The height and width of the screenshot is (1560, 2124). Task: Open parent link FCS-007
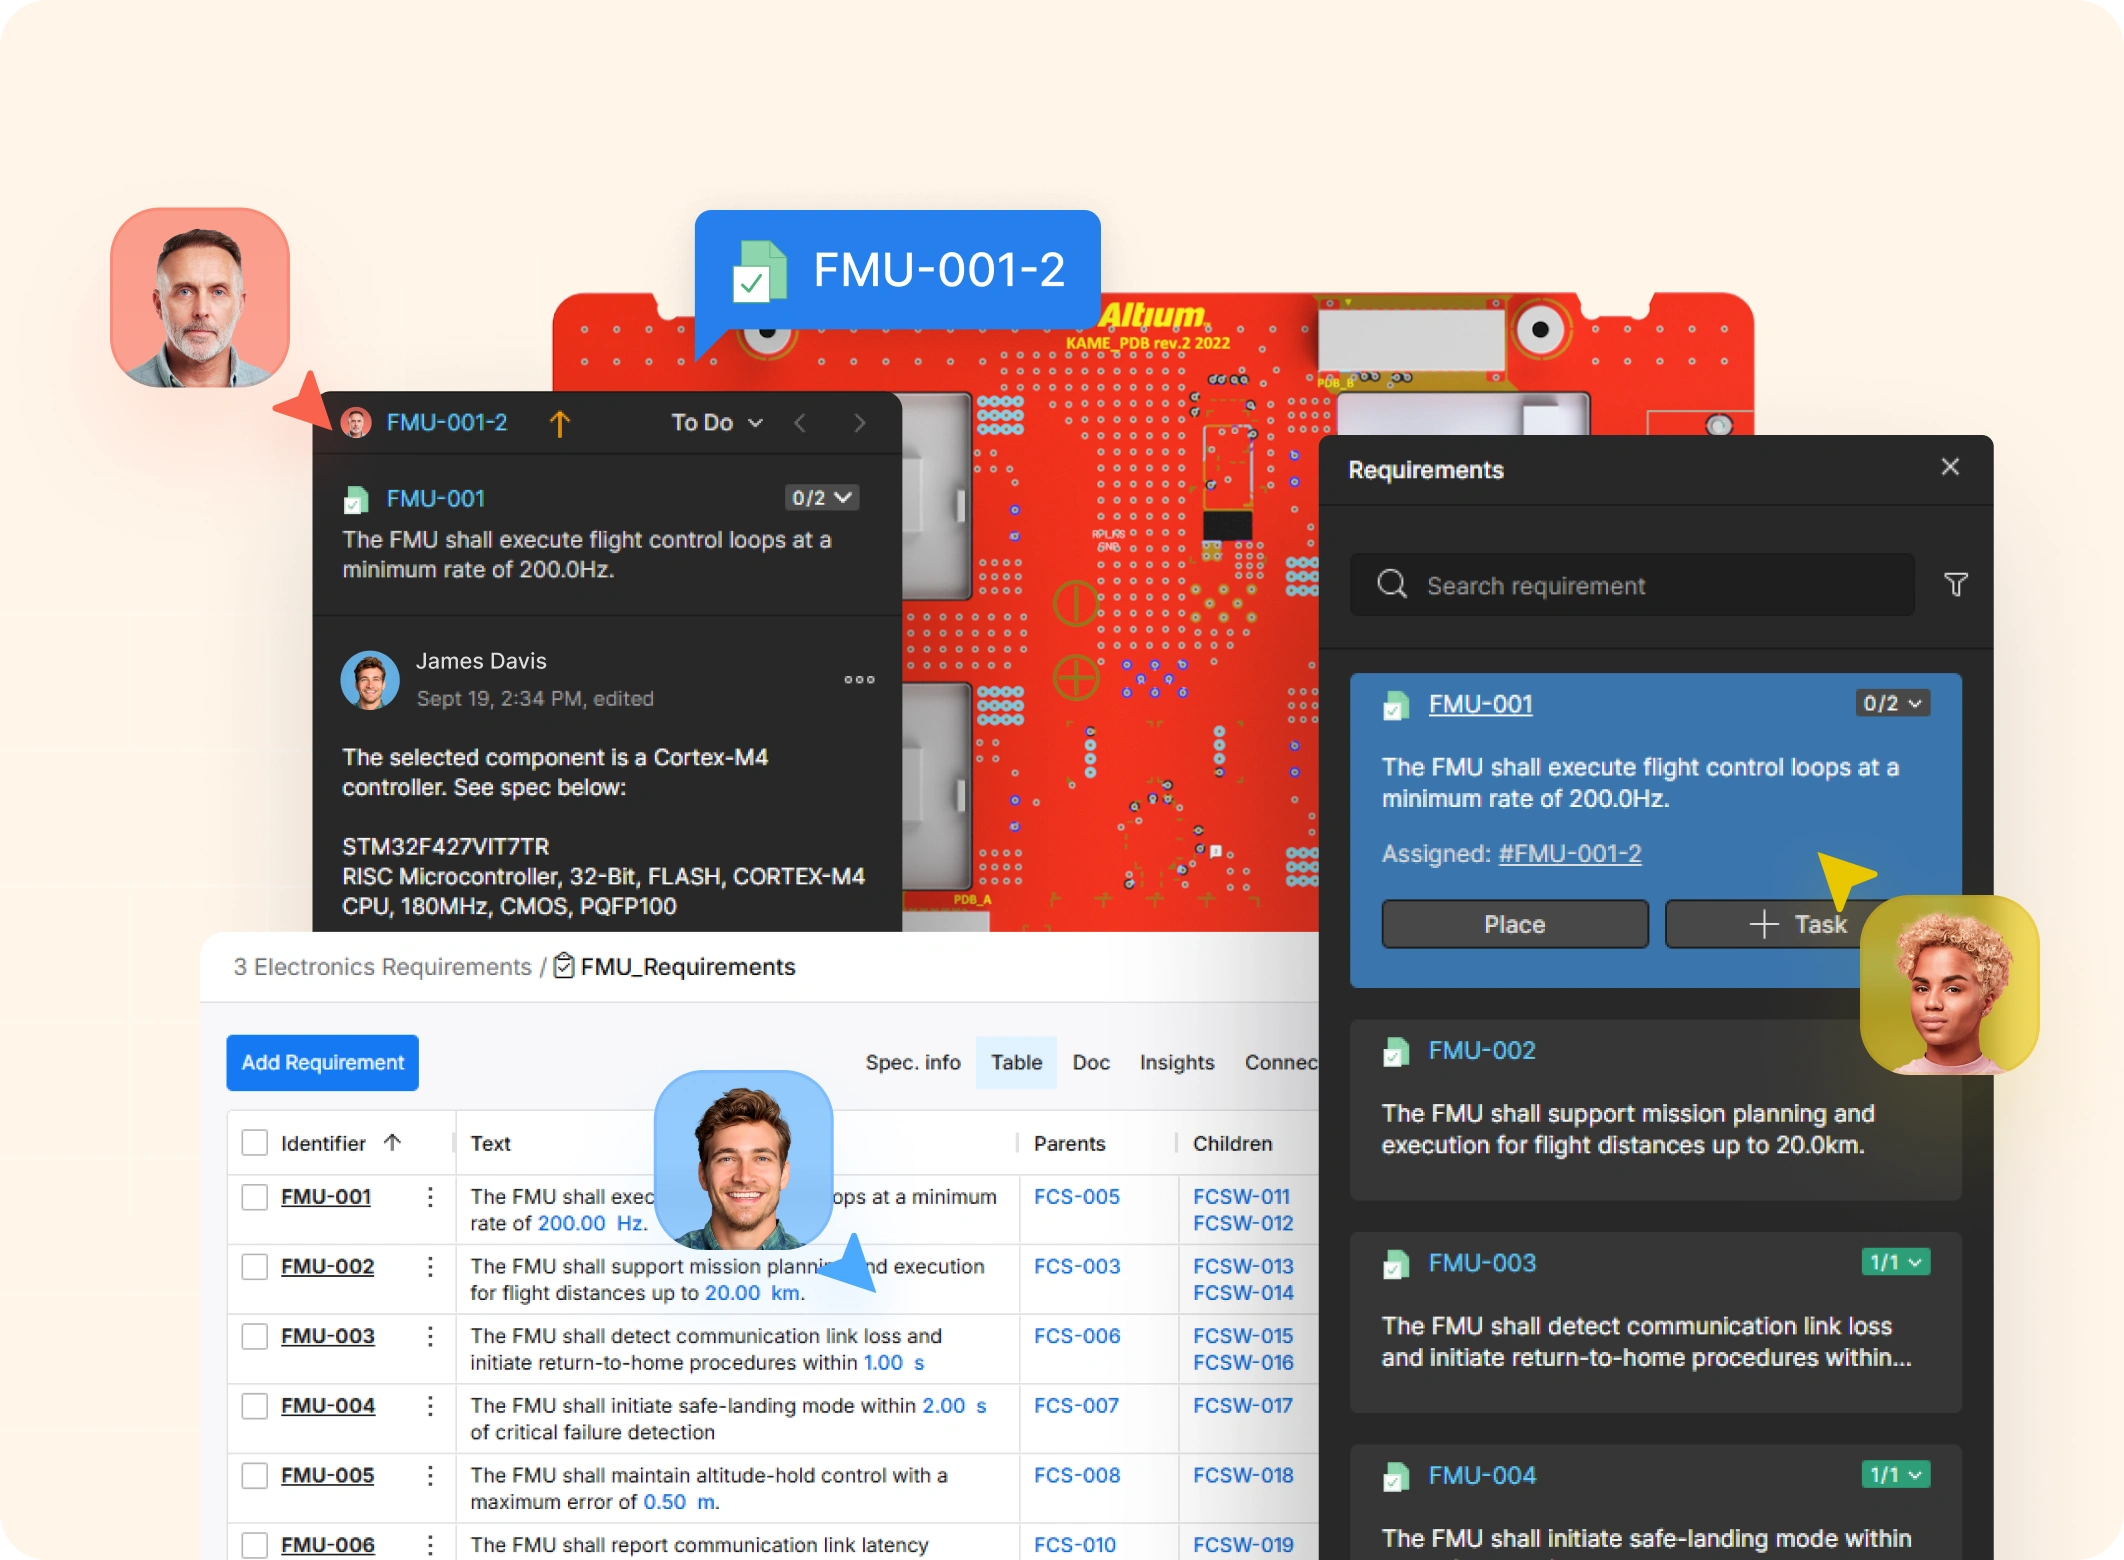1076,1406
